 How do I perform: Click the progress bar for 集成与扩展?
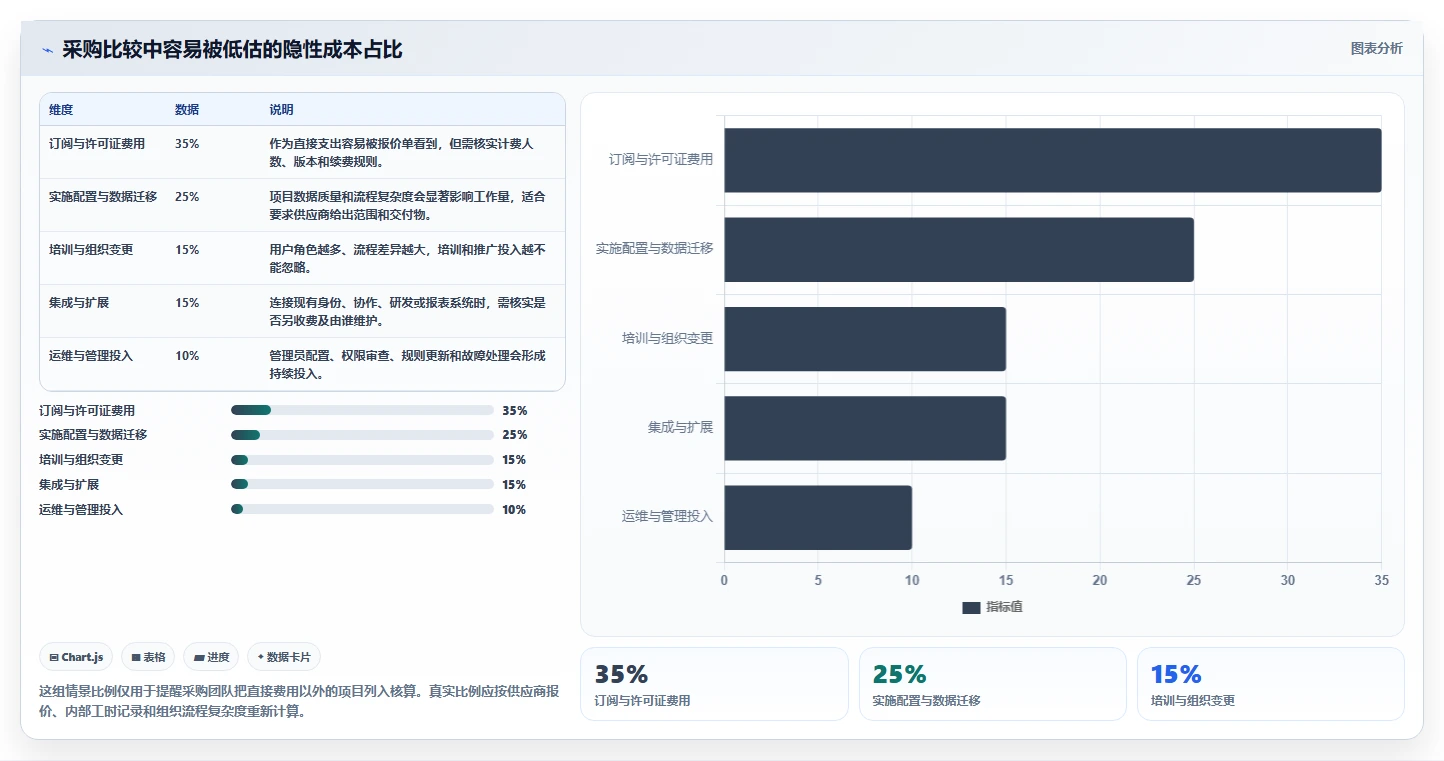pyautogui.click(x=362, y=484)
